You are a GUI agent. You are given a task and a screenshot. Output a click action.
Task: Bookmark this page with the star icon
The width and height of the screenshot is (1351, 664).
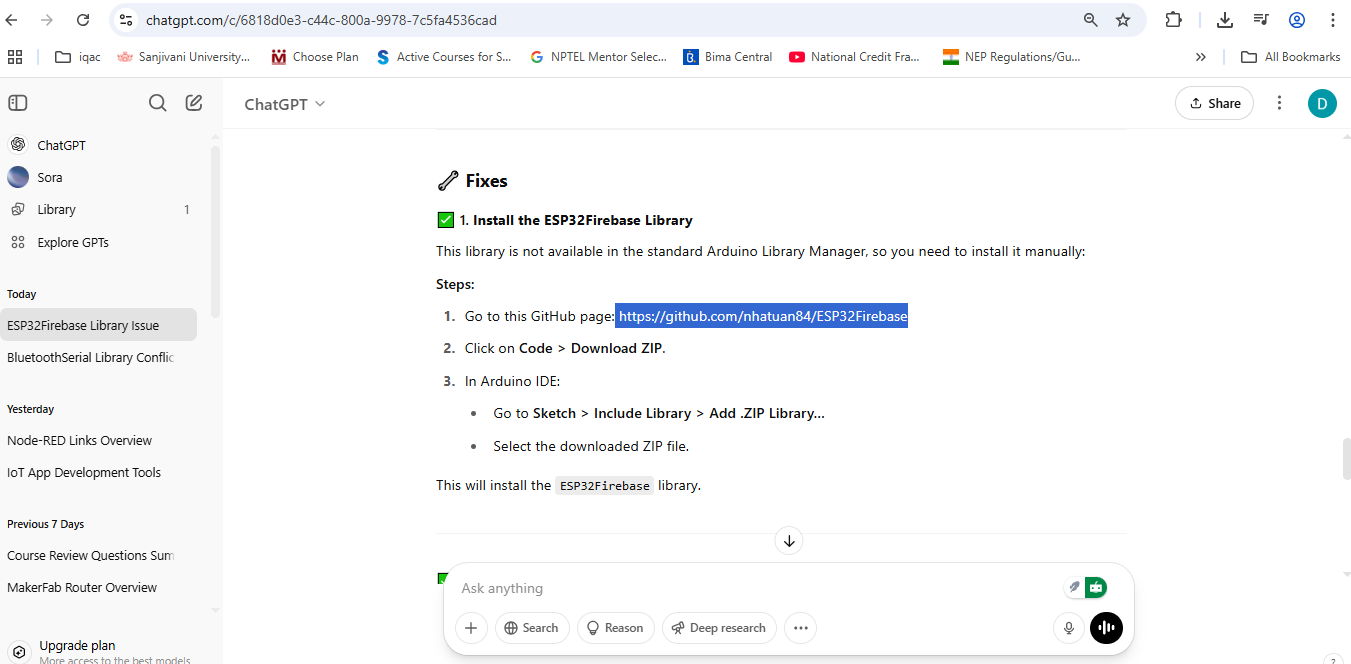tap(1123, 20)
